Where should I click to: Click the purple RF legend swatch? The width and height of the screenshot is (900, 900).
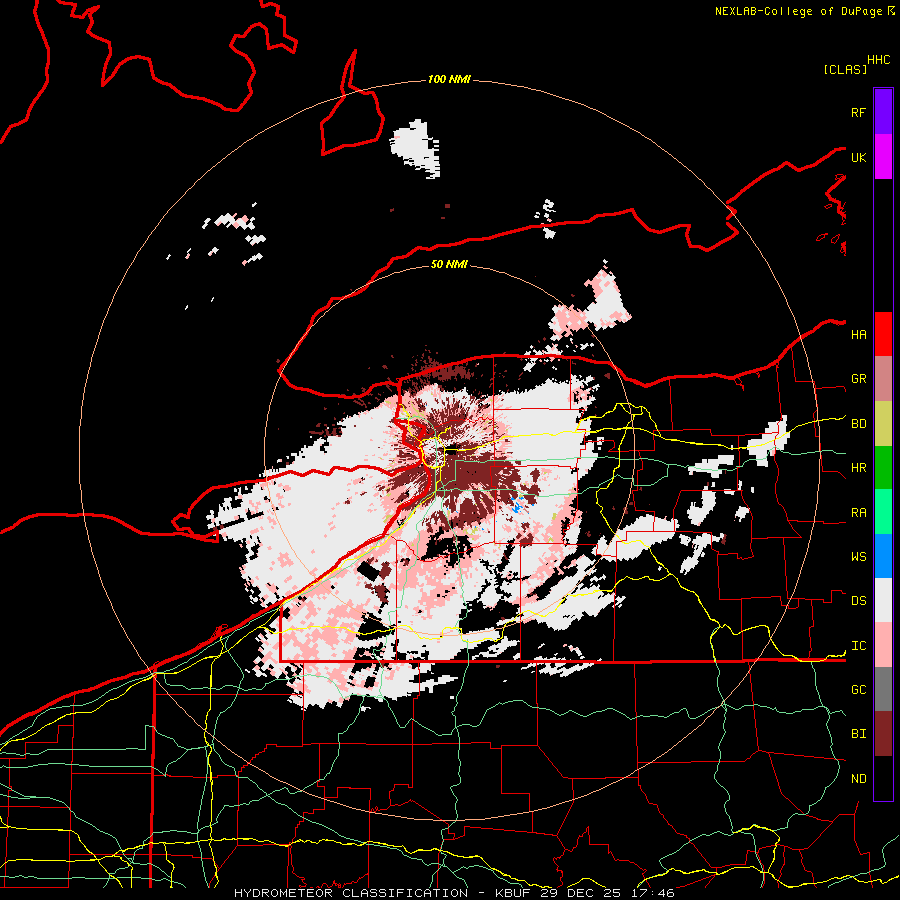[x=883, y=111]
